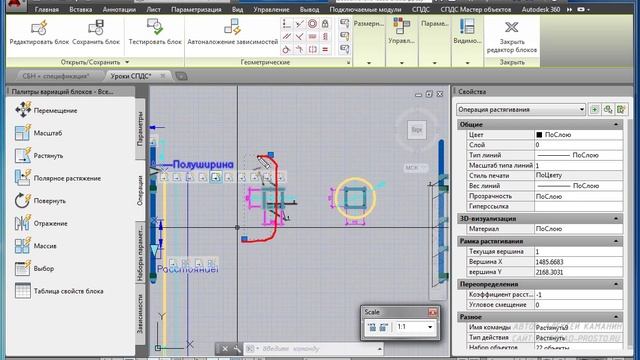Toggle the PICKADD icon in the Свойства panel

point(594,109)
